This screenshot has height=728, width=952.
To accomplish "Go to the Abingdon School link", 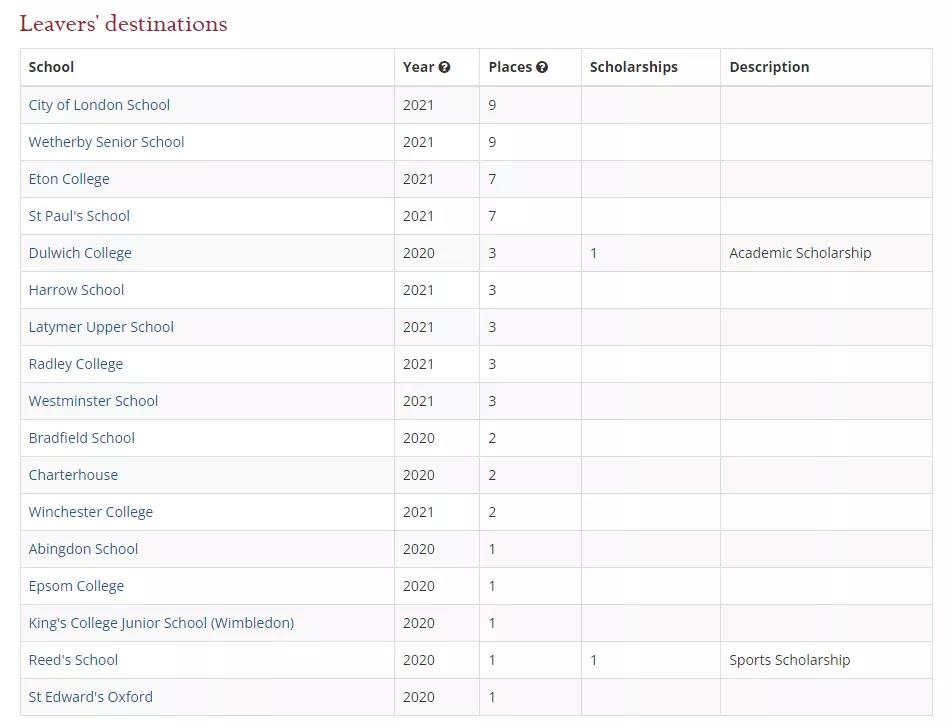I will click(x=83, y=549).
